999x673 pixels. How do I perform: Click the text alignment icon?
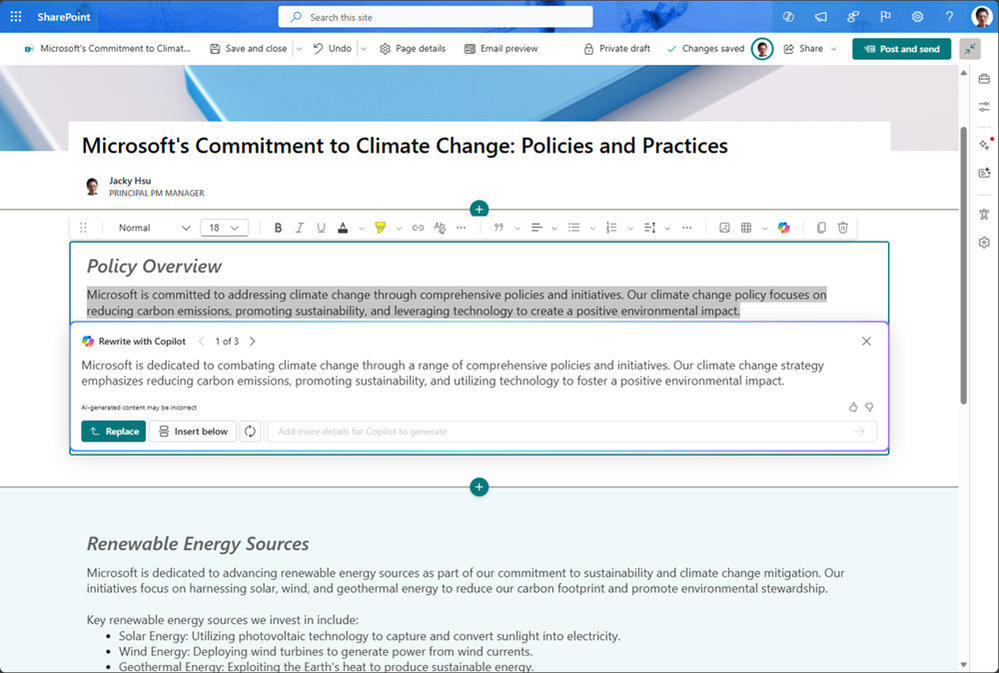click(x=536, y=228)
